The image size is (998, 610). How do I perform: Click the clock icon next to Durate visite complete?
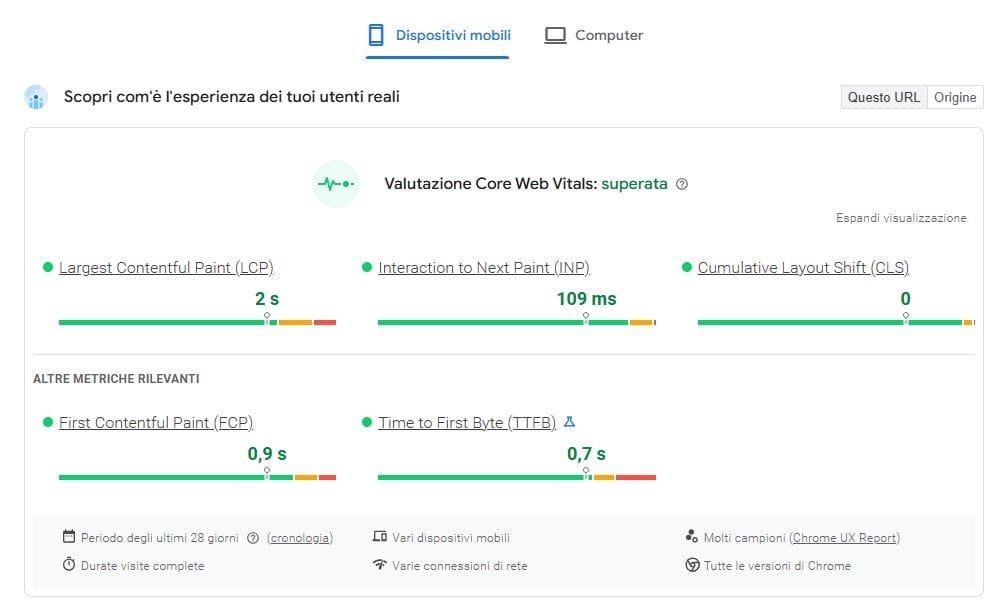pyautogui.click(x=67, y=565)
